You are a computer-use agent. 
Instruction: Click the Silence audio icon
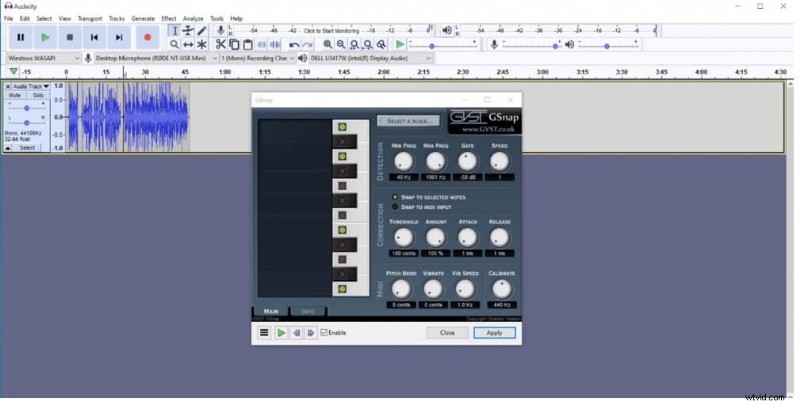click(276, 44)
